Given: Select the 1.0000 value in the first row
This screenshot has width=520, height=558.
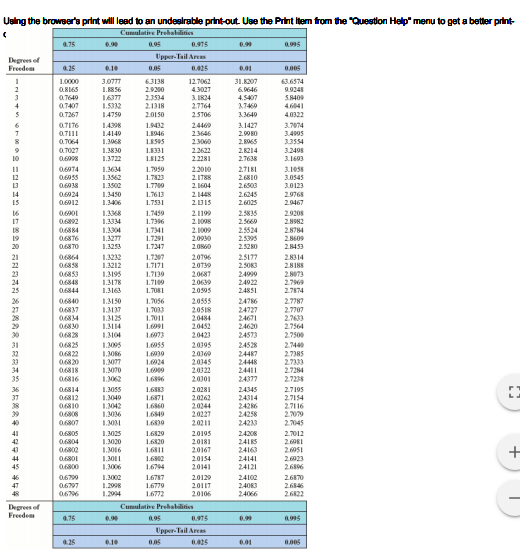Looking at the screenshot, I should 69,81.
